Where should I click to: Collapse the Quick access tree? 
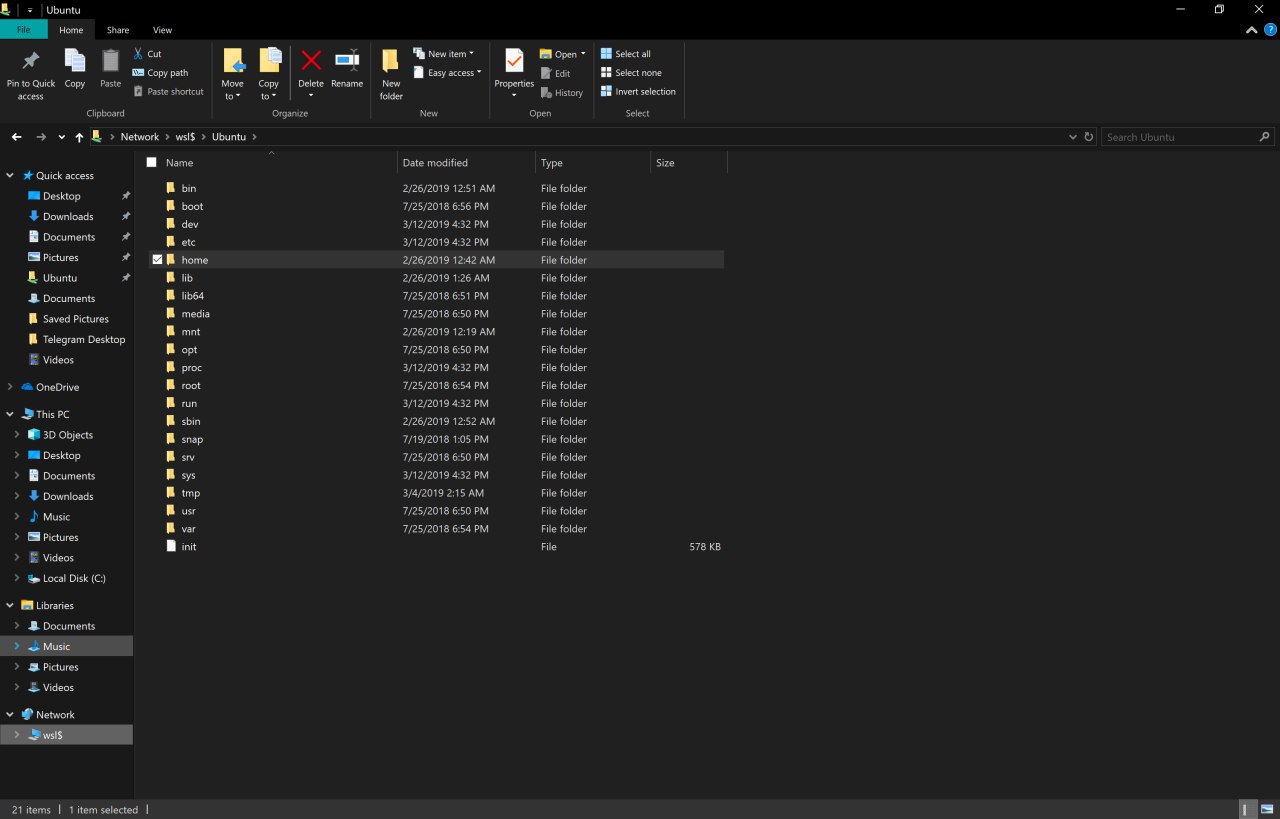point(10,176)
